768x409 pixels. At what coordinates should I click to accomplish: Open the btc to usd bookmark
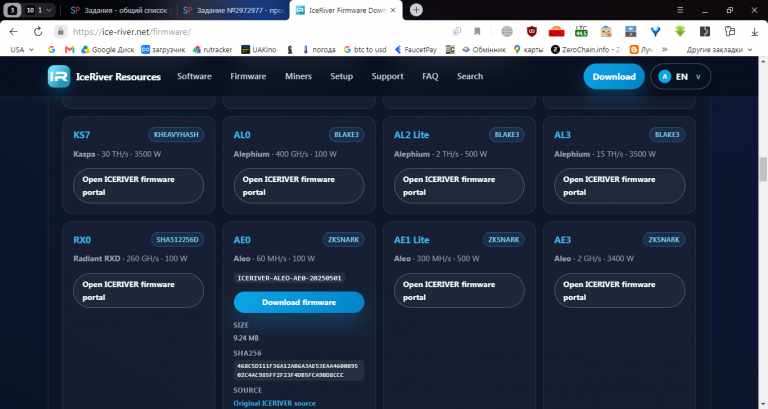point(365,49)
